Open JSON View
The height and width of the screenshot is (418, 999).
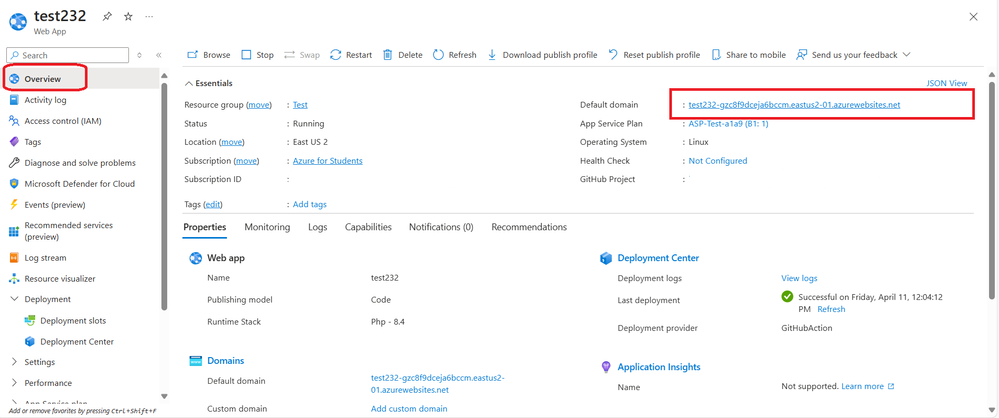coord(946,83)
